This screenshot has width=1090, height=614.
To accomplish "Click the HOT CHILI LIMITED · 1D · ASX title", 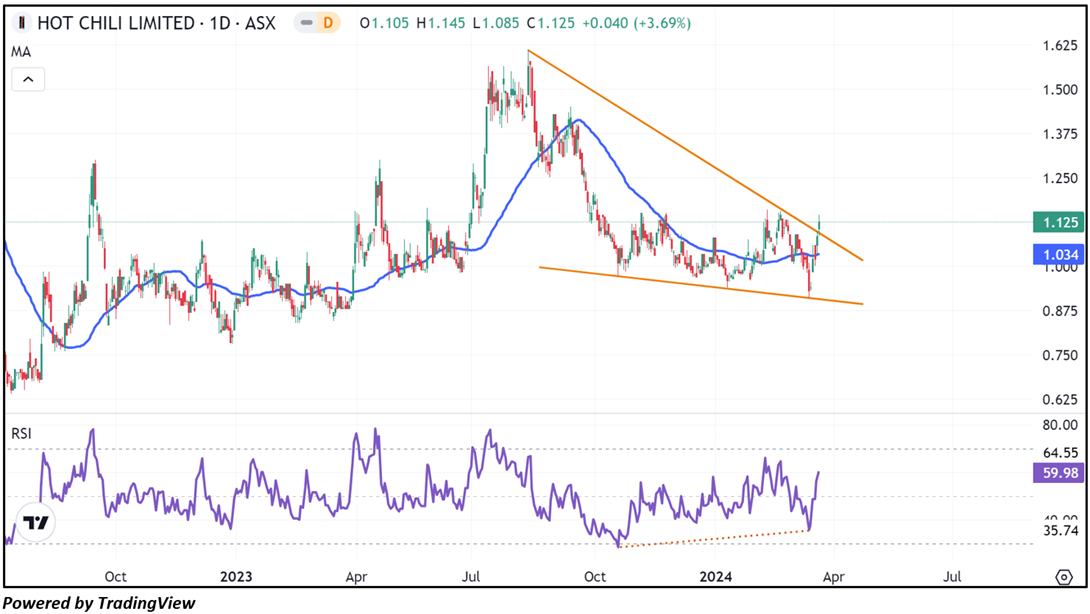I will 156,23.
